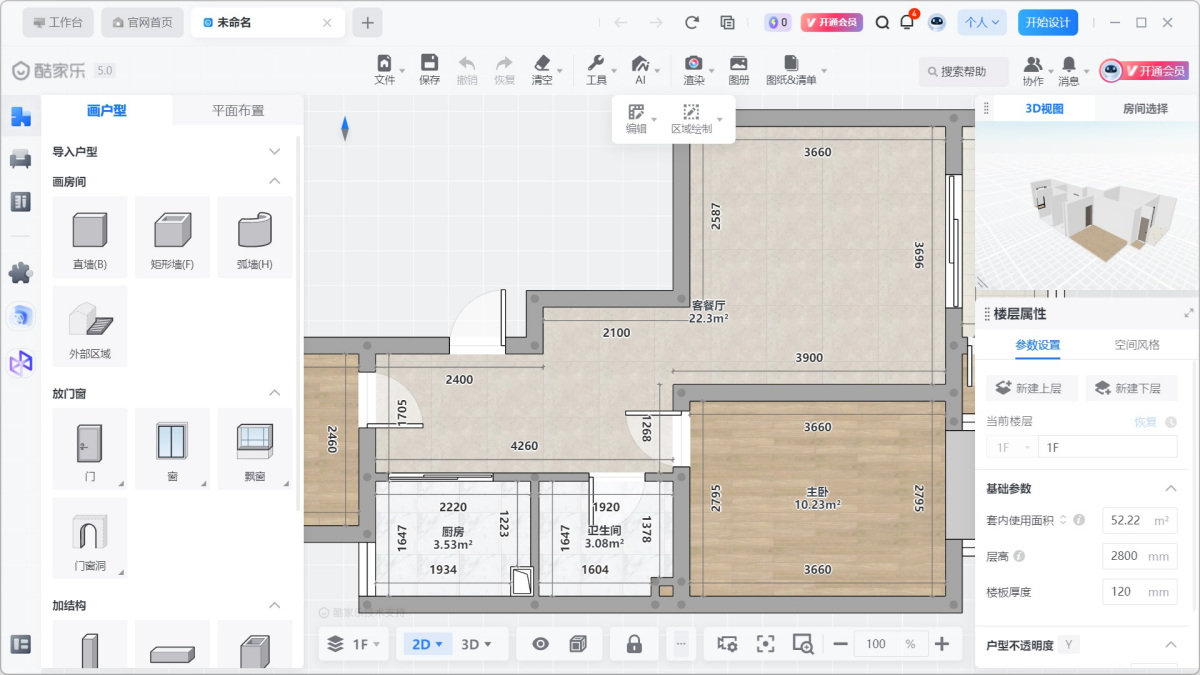
Task: Open the Render (渲染) tool
Action: pos(693,70)
